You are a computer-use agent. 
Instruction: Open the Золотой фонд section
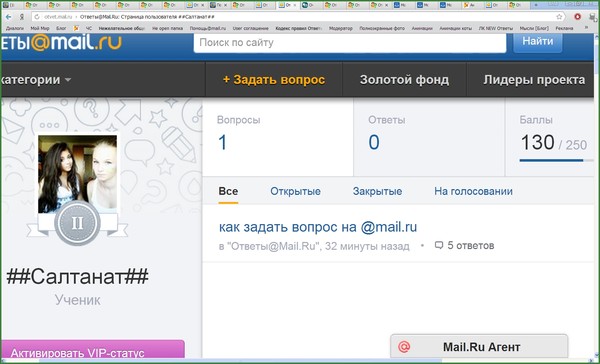[404, 80]
